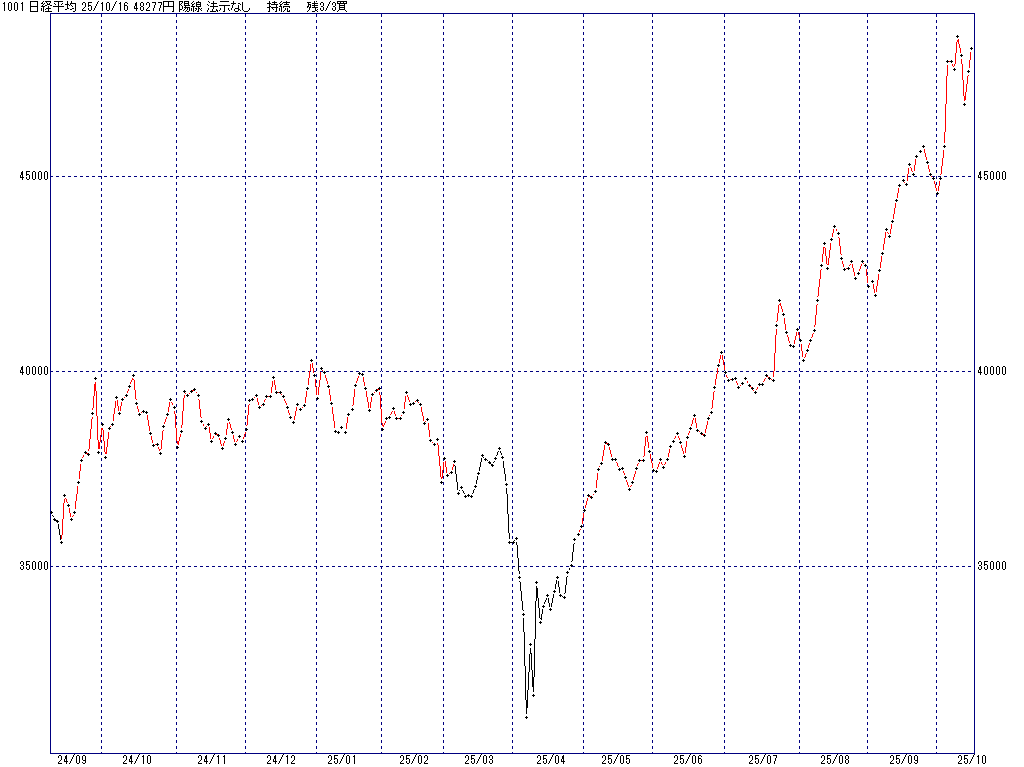The image size is (1024, 767).
Task: Click the 1001 code in the header
Action: click(x=14, y=7)
